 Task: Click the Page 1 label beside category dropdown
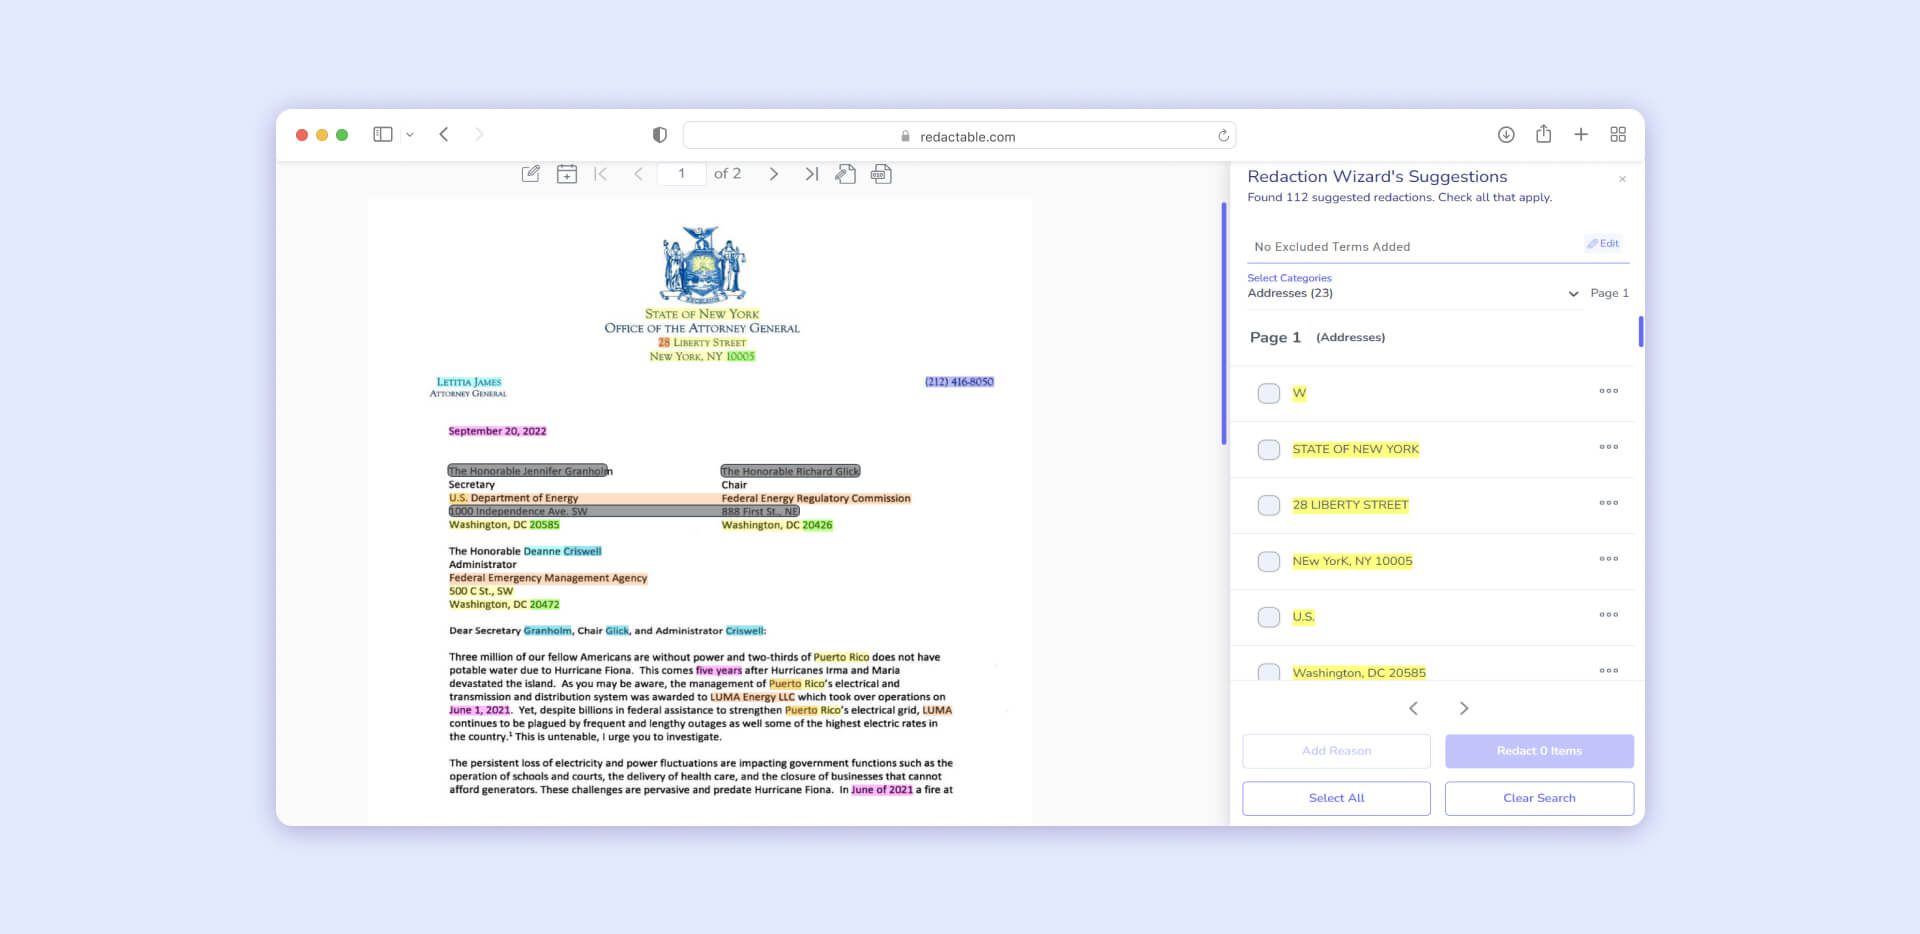click(x=1609, y=293)
